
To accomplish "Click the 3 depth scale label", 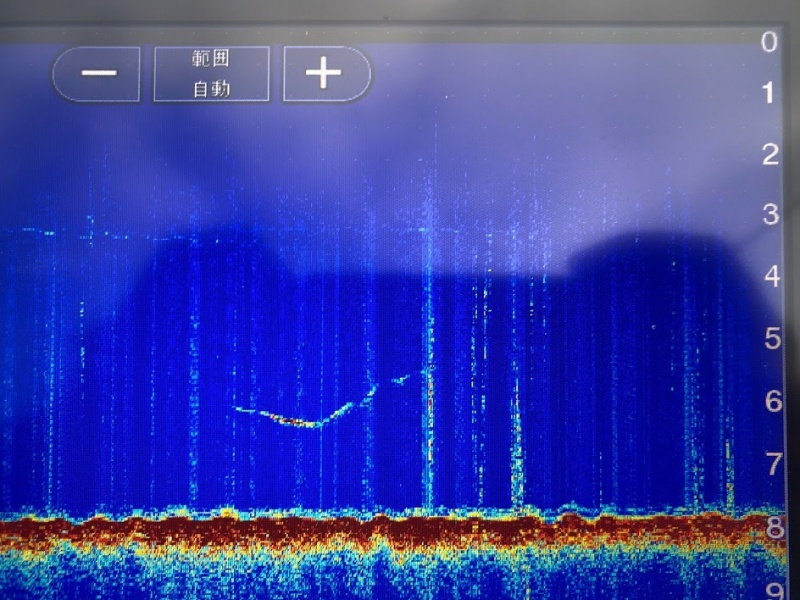I will click(769, 214).
